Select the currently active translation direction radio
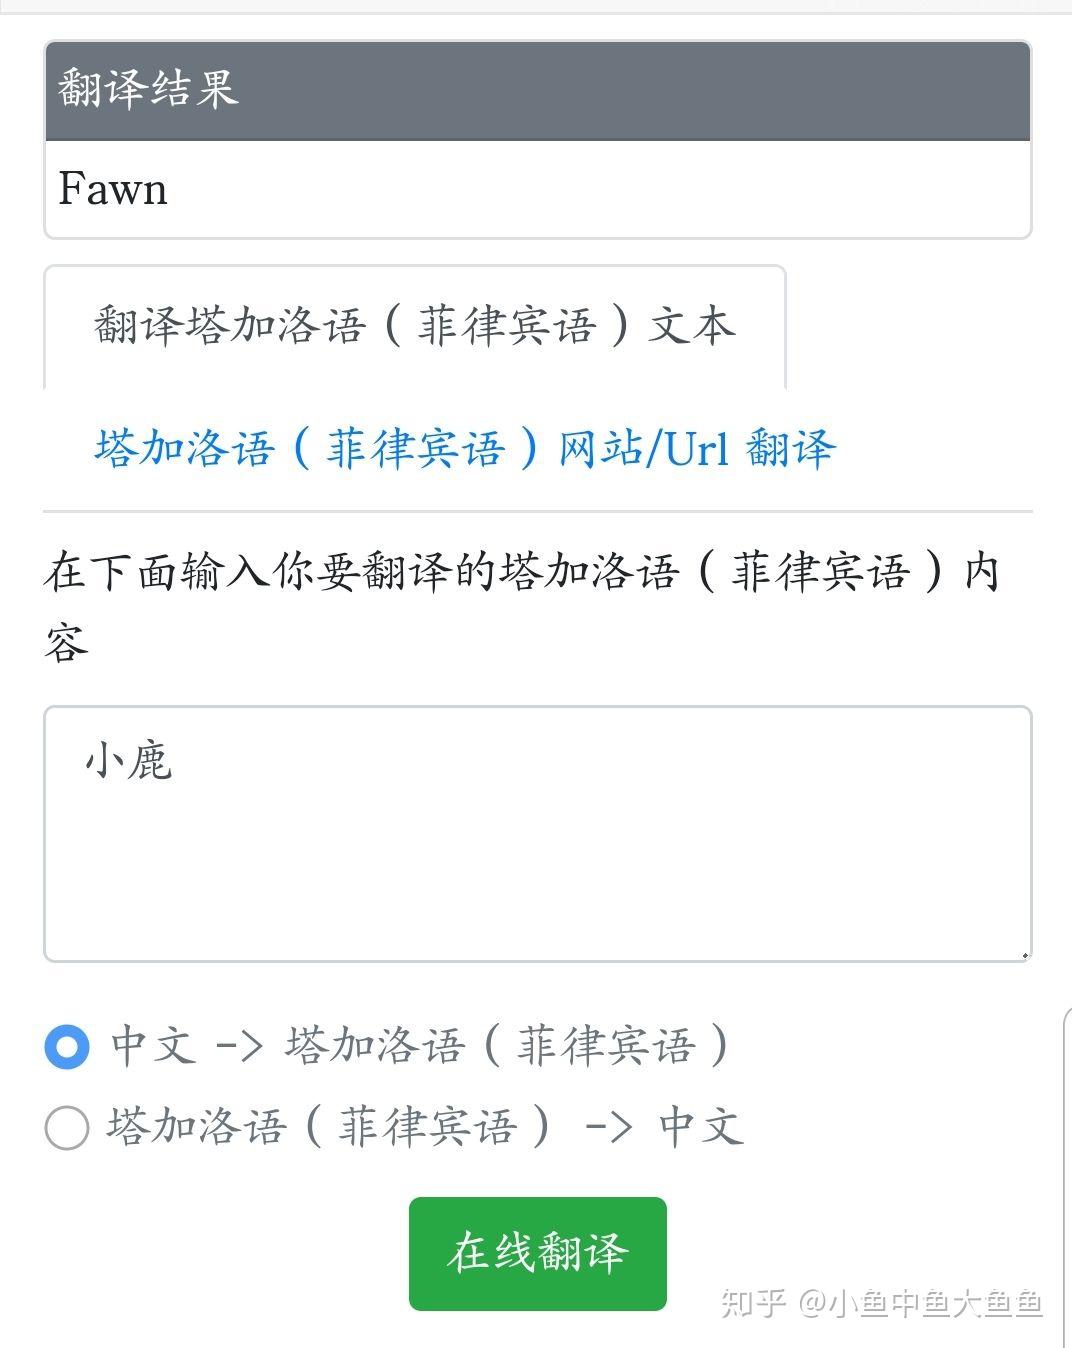1072x1348 pixels. [66, 1046]
